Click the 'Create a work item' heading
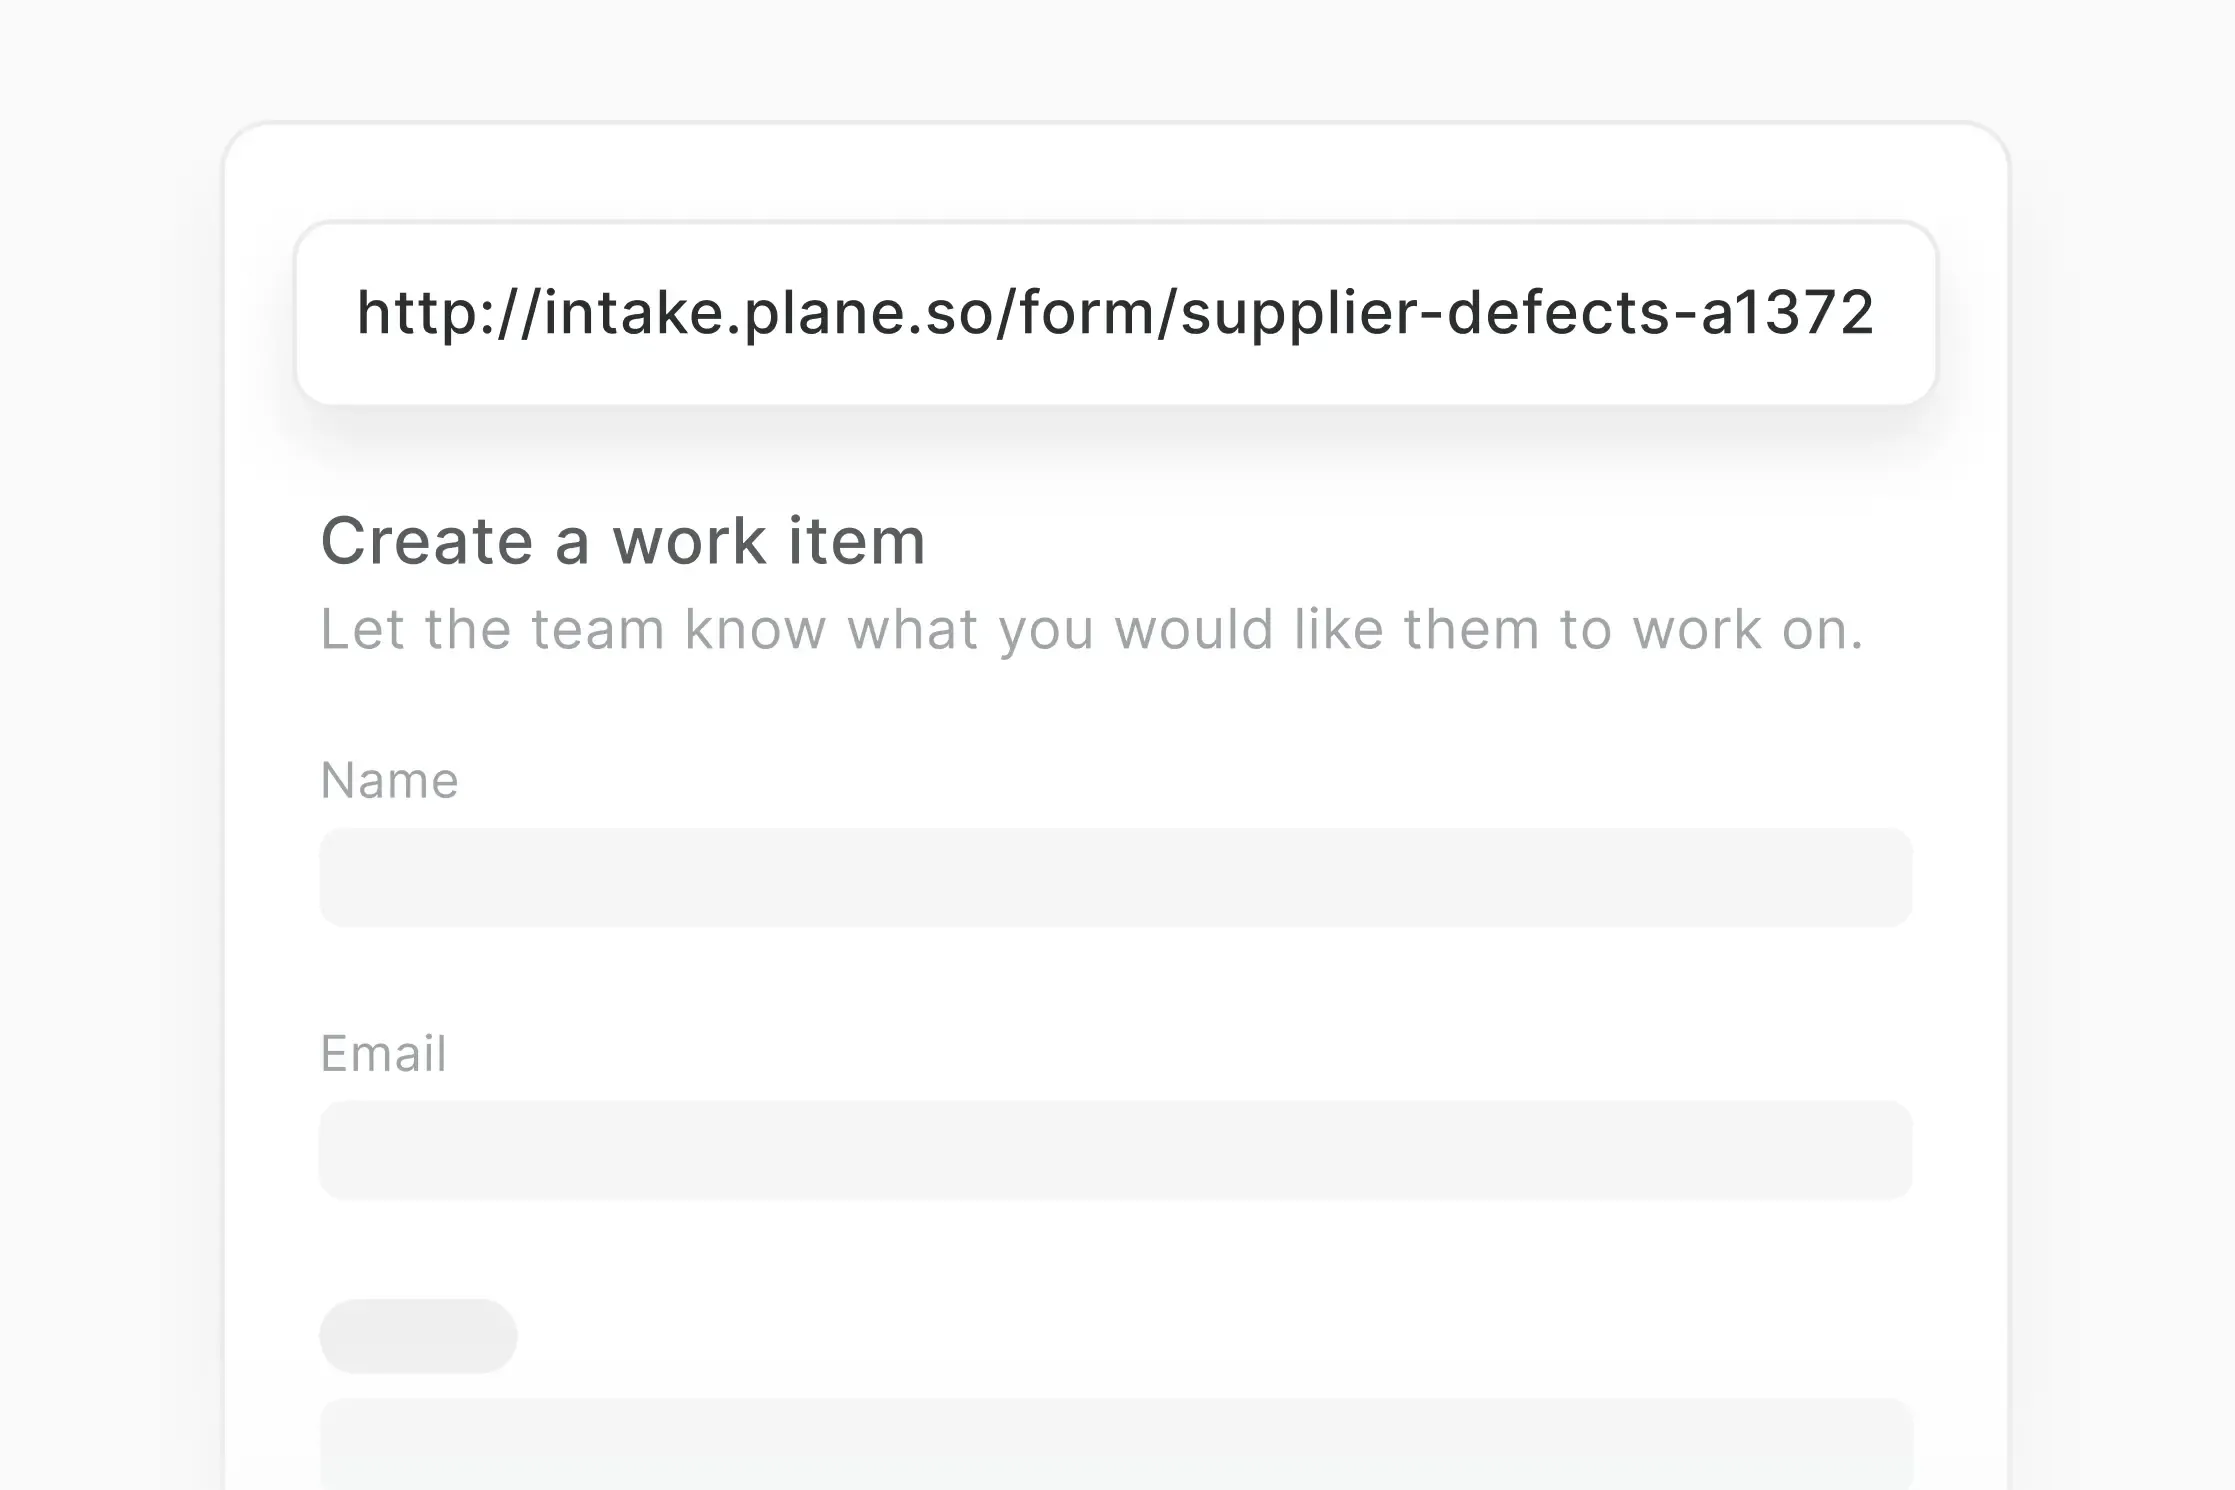 [622, 540]
